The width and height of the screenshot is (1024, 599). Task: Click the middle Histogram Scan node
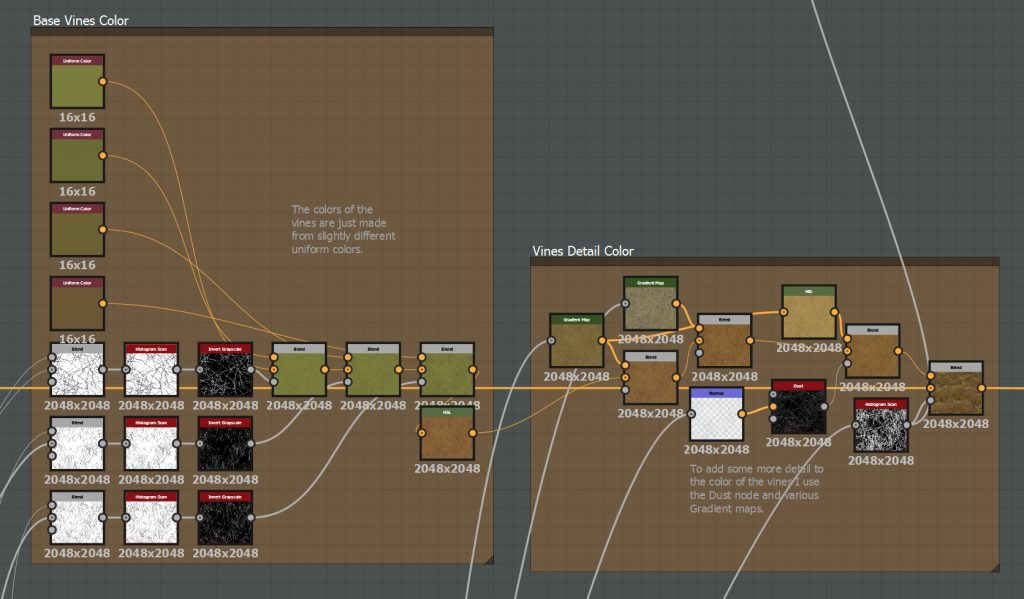coord(150,445)
